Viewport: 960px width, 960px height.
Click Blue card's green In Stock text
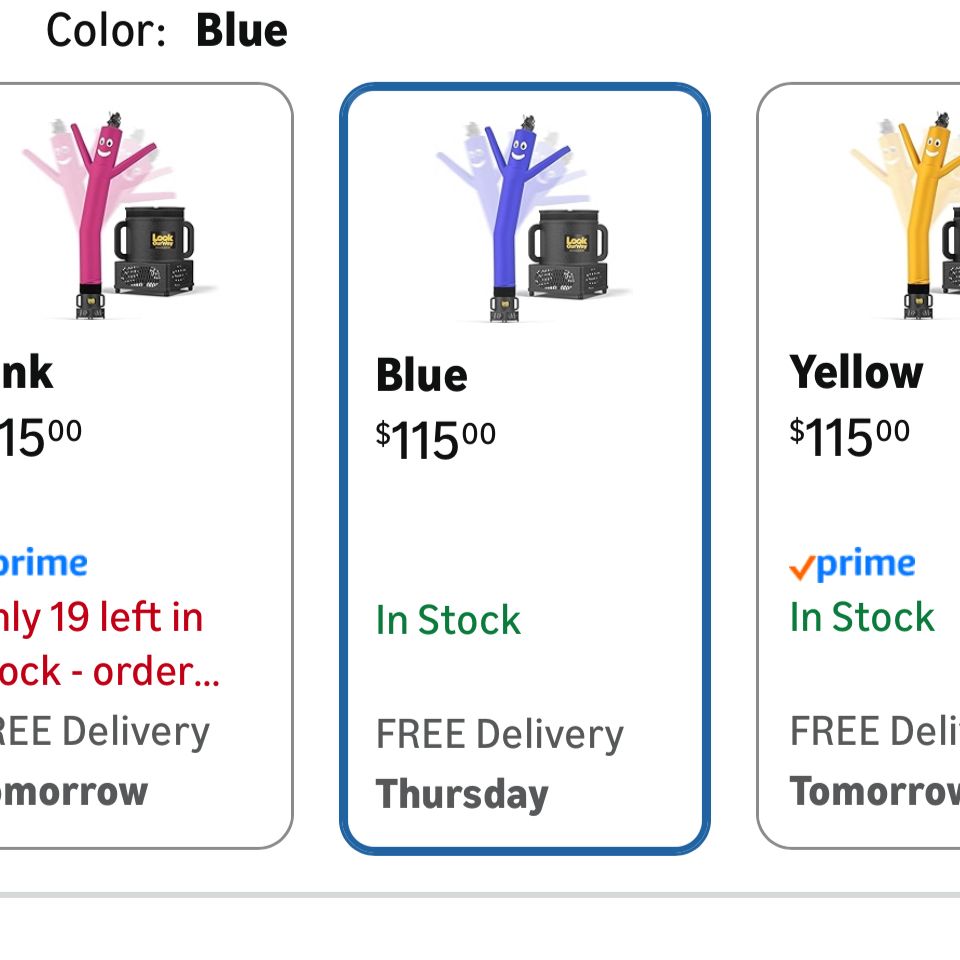448,620
